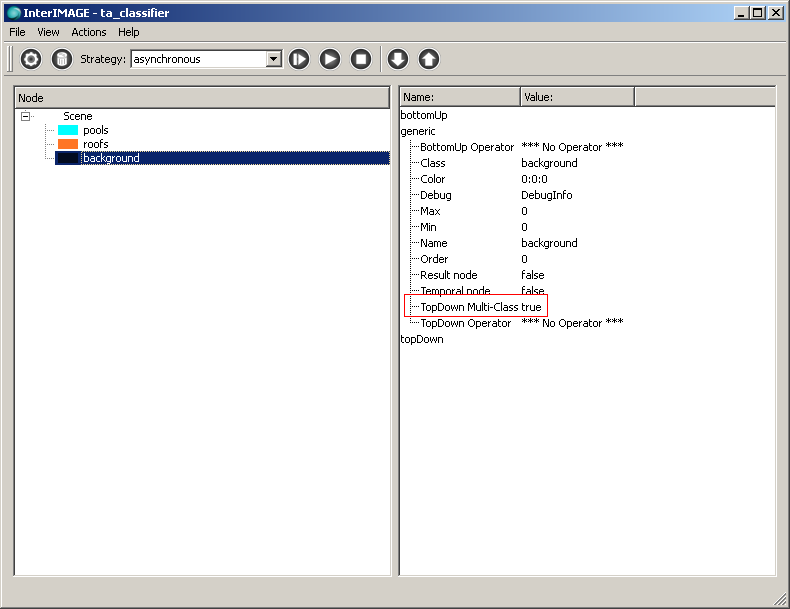Click the gear settings toolbar icon
This screenshot has height=609, width=790.
point(31,59)
